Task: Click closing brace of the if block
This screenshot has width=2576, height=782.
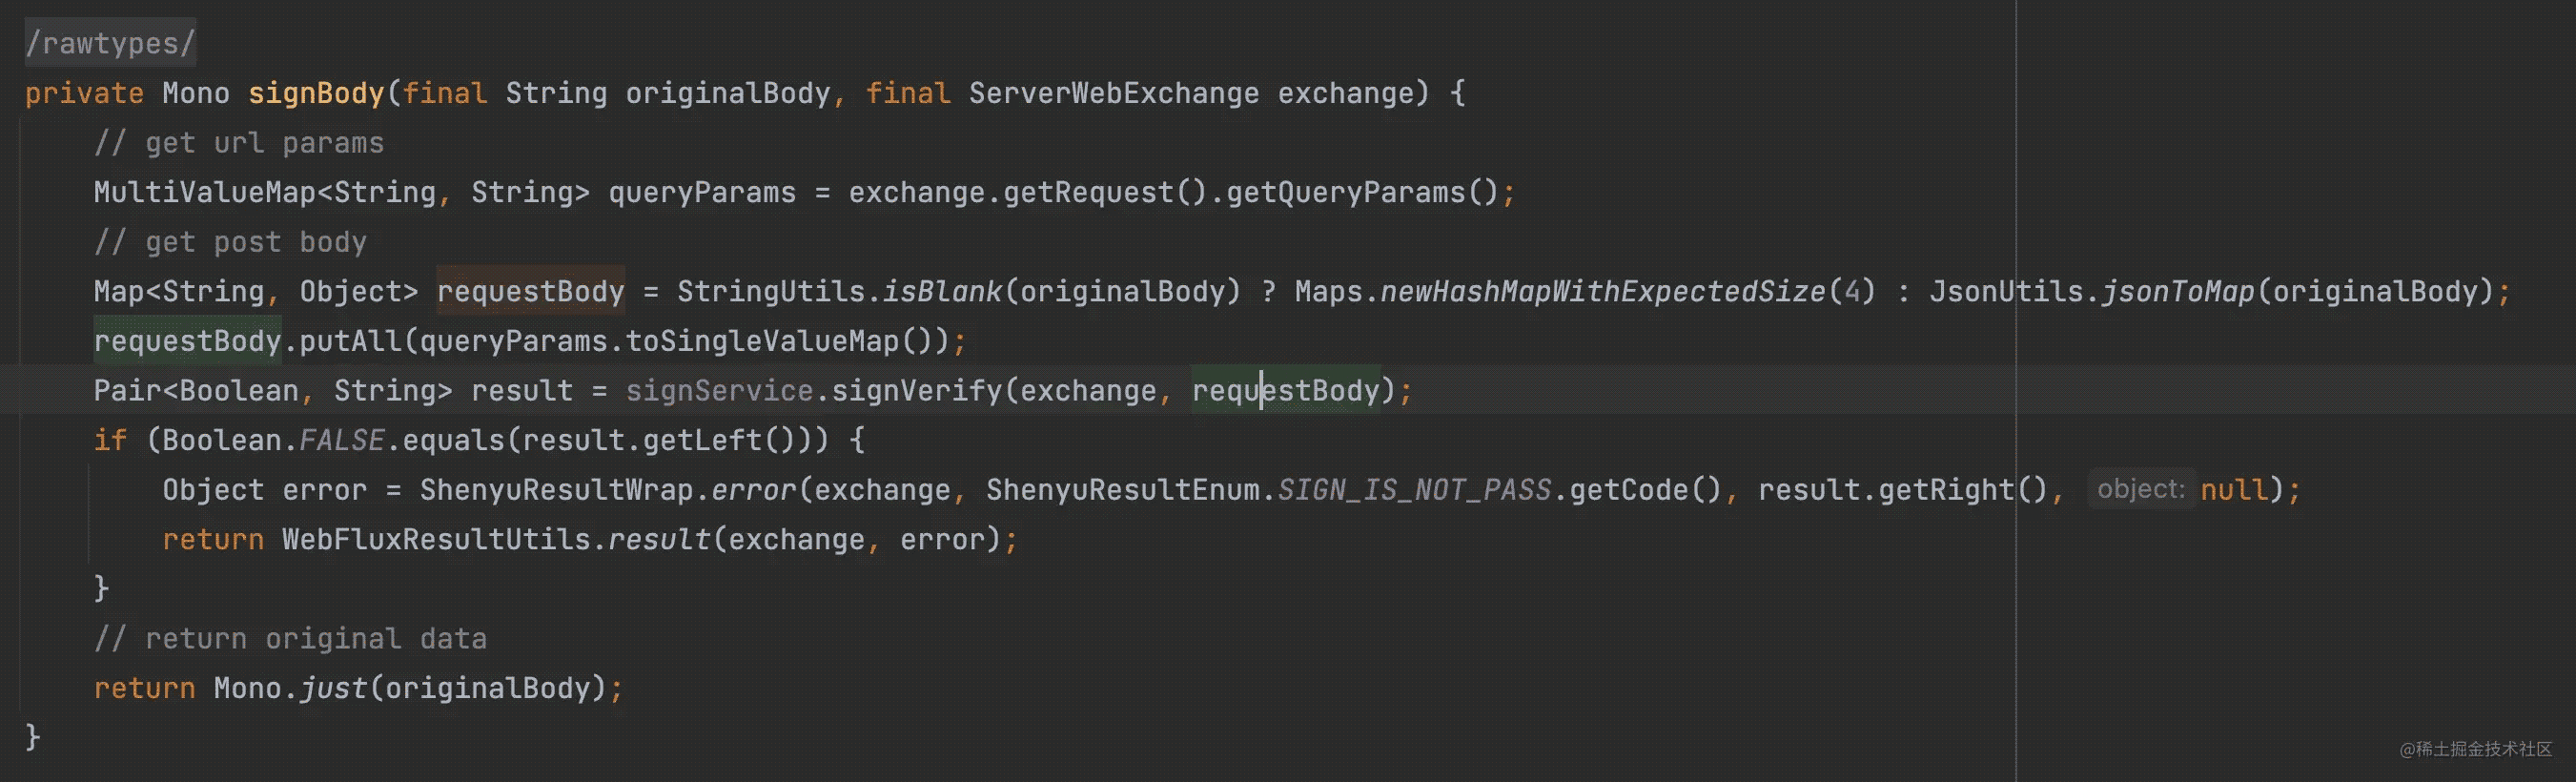Action: 101,589
